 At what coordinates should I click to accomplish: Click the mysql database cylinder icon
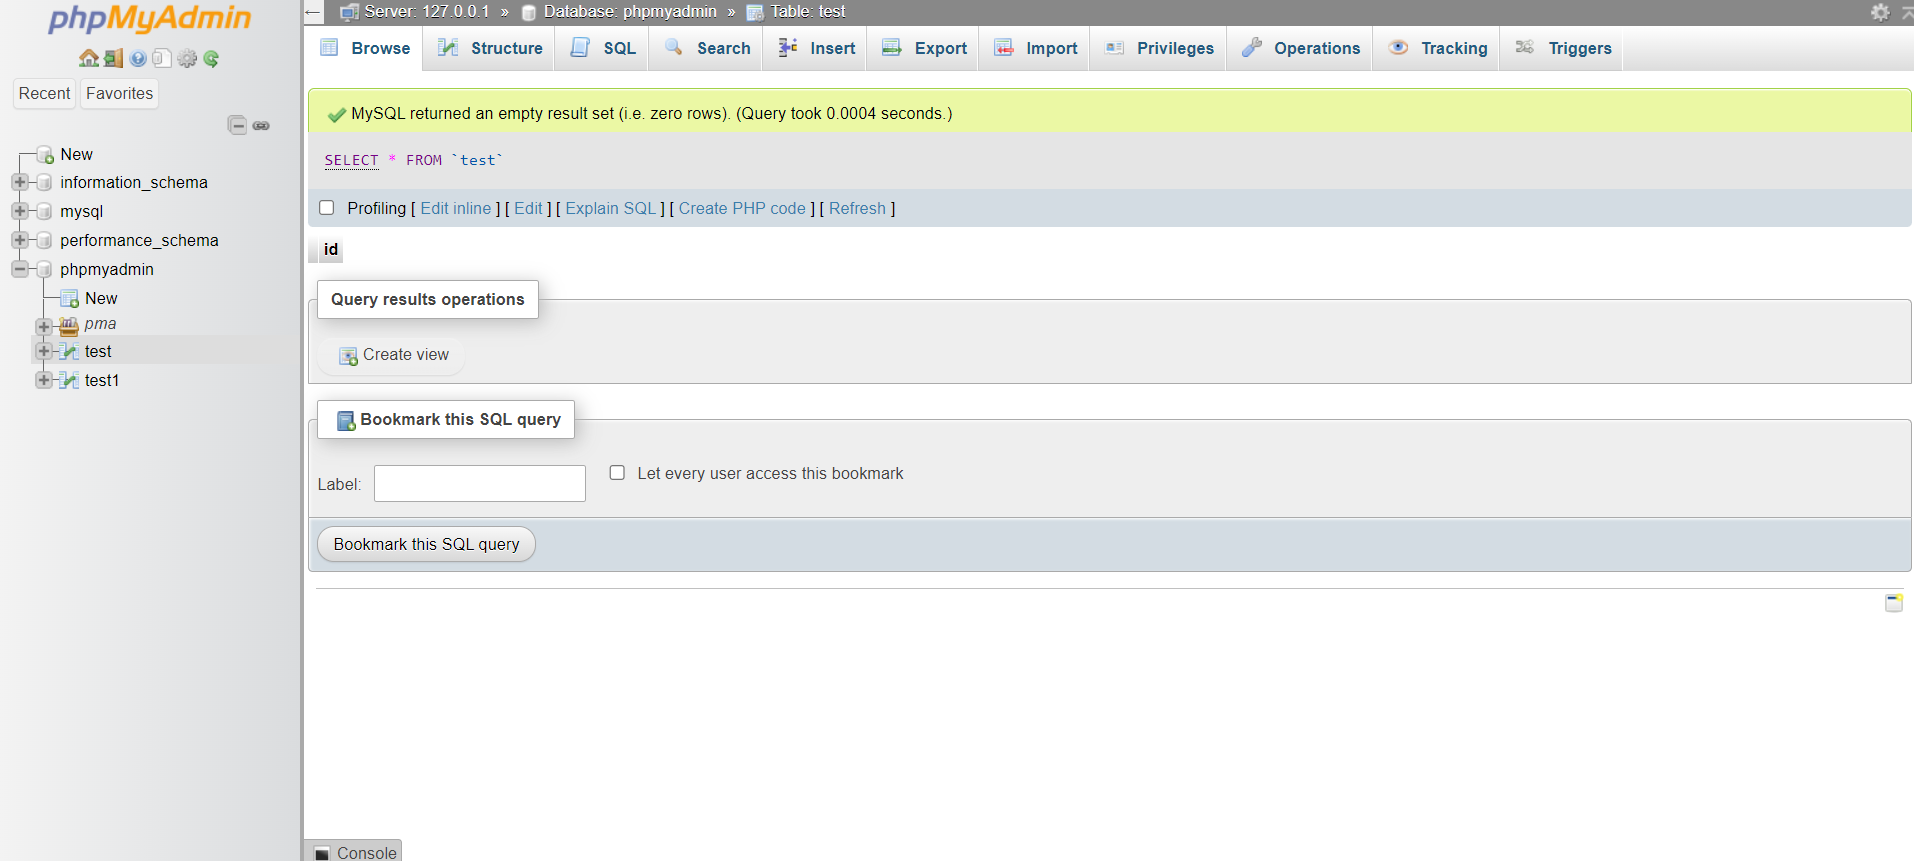(44, 211)
